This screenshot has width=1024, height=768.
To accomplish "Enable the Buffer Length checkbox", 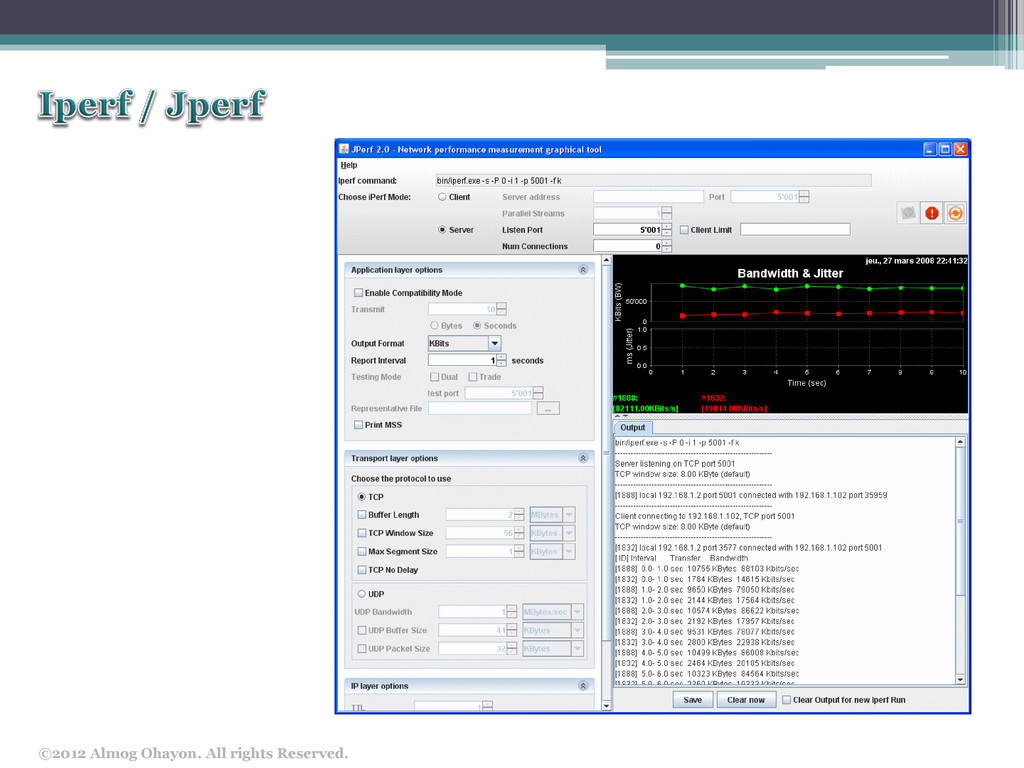I will coord(362,515).
